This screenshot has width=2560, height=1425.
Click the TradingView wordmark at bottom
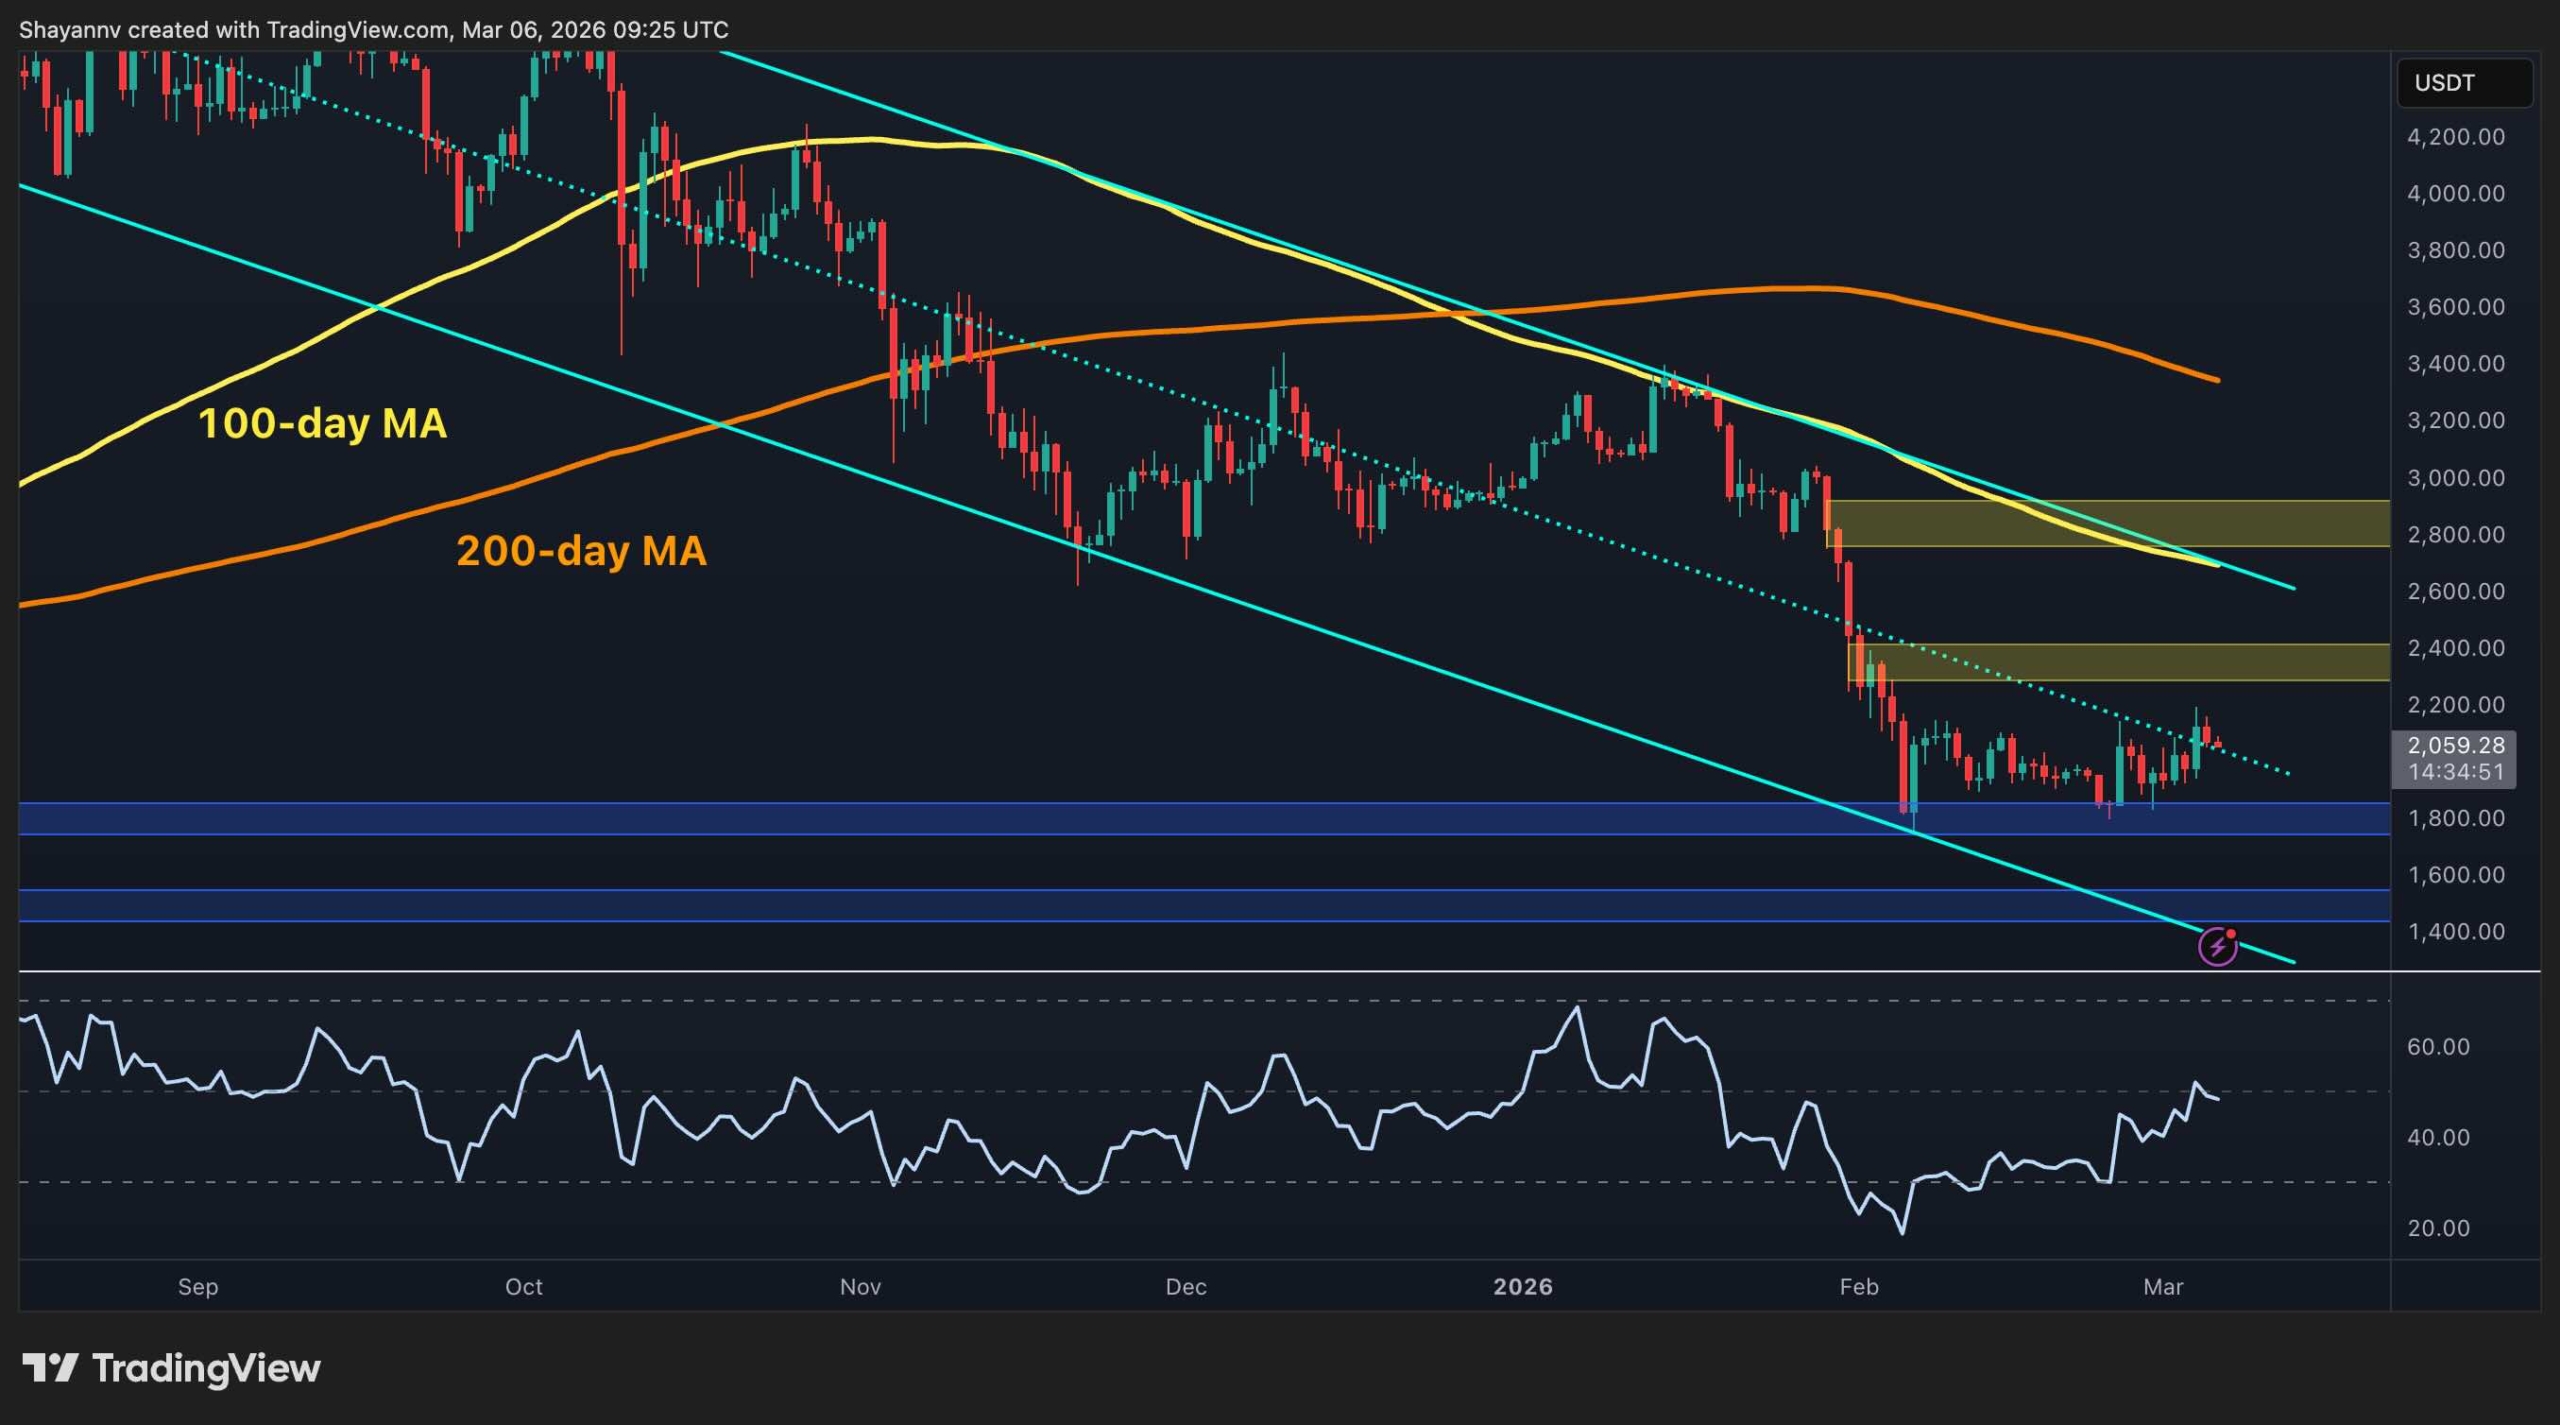click(206, 1368)
